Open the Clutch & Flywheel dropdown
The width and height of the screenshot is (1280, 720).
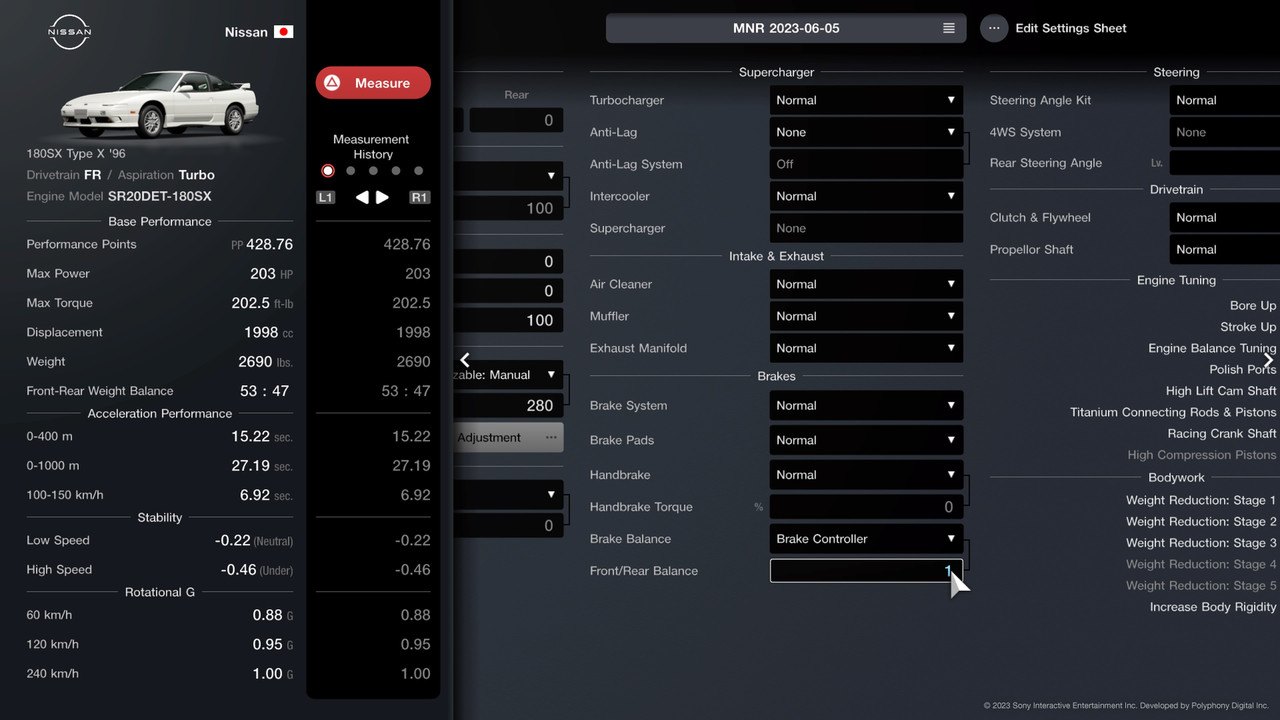(x=1224, y=217)
